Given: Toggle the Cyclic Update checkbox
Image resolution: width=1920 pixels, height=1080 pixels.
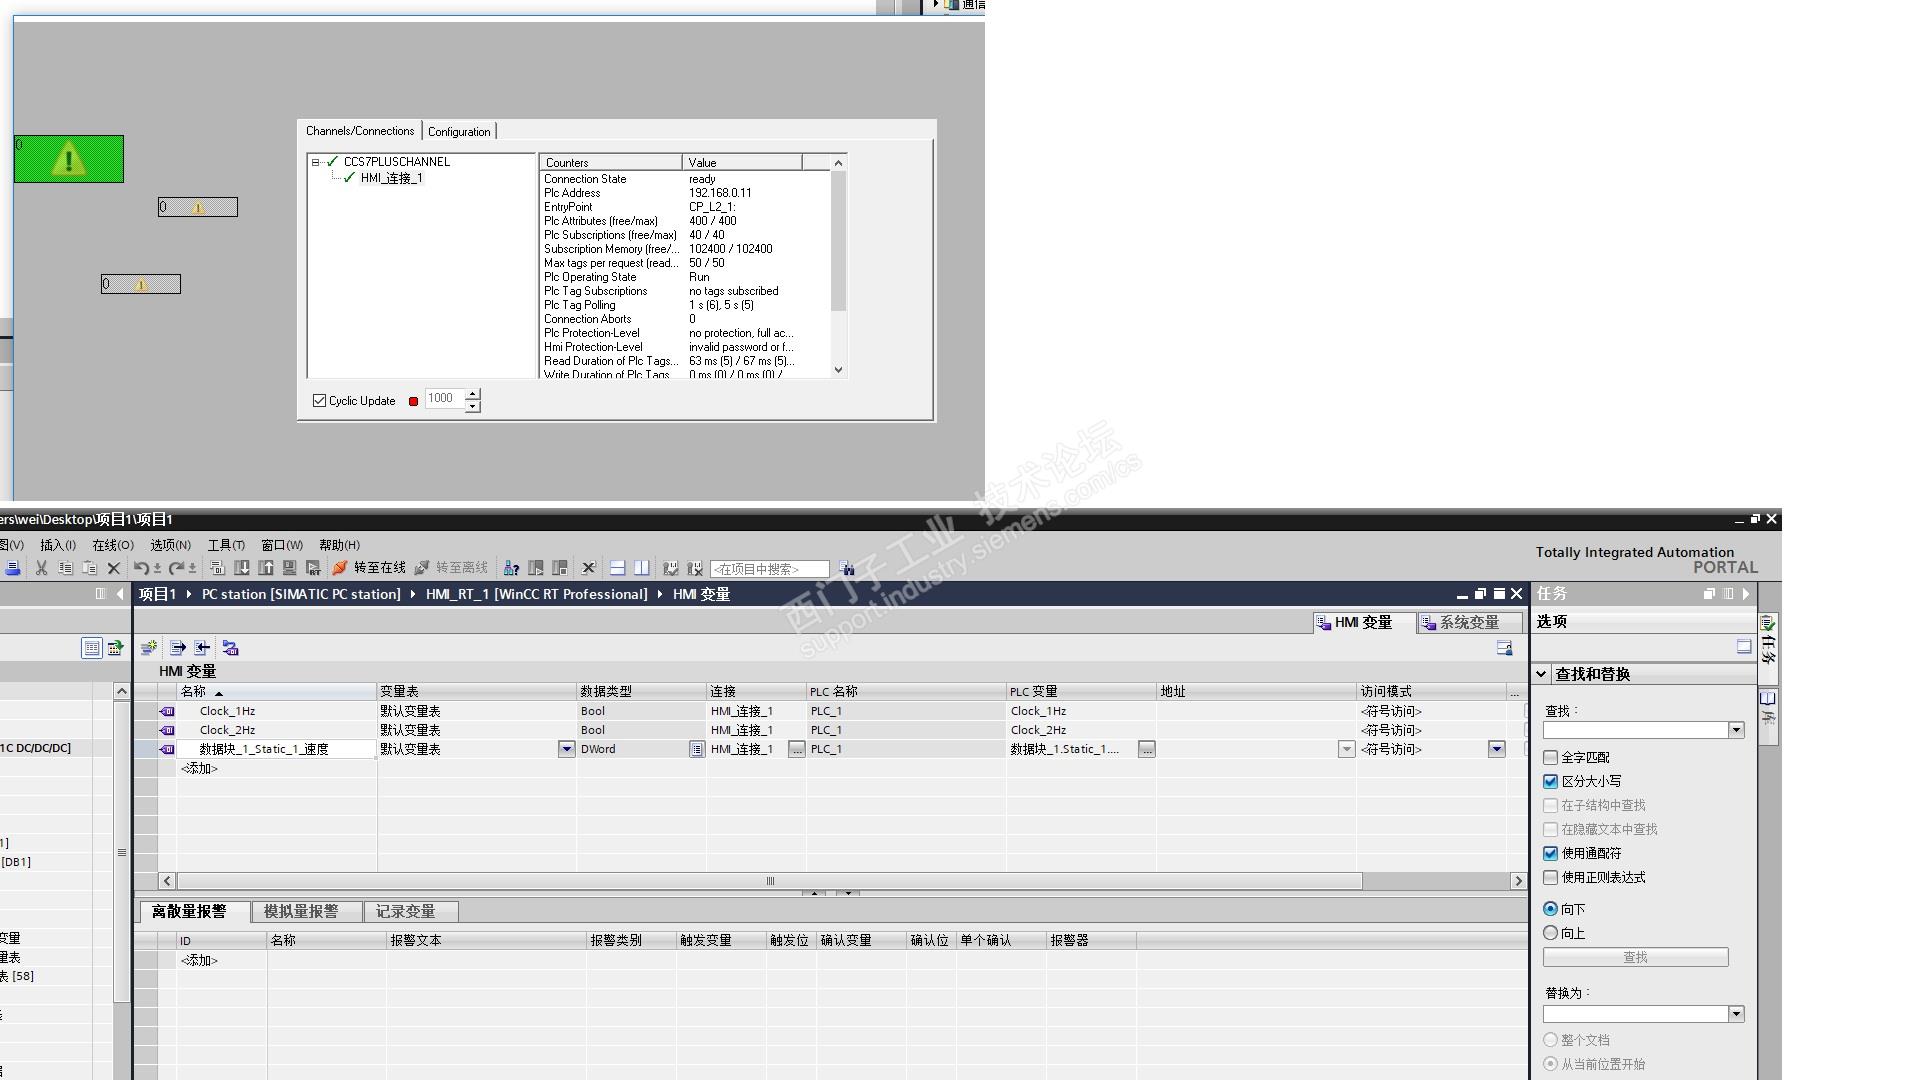Looking at the screenshot, I should click(x=320, y=401).
